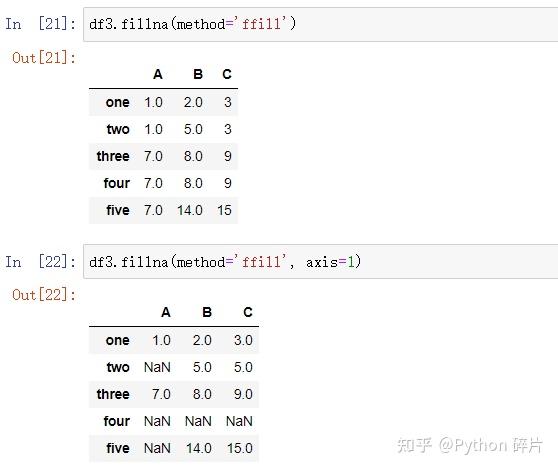
Task: Click column header C in second table
Action: pyautogui.click(x=248, y=312)
